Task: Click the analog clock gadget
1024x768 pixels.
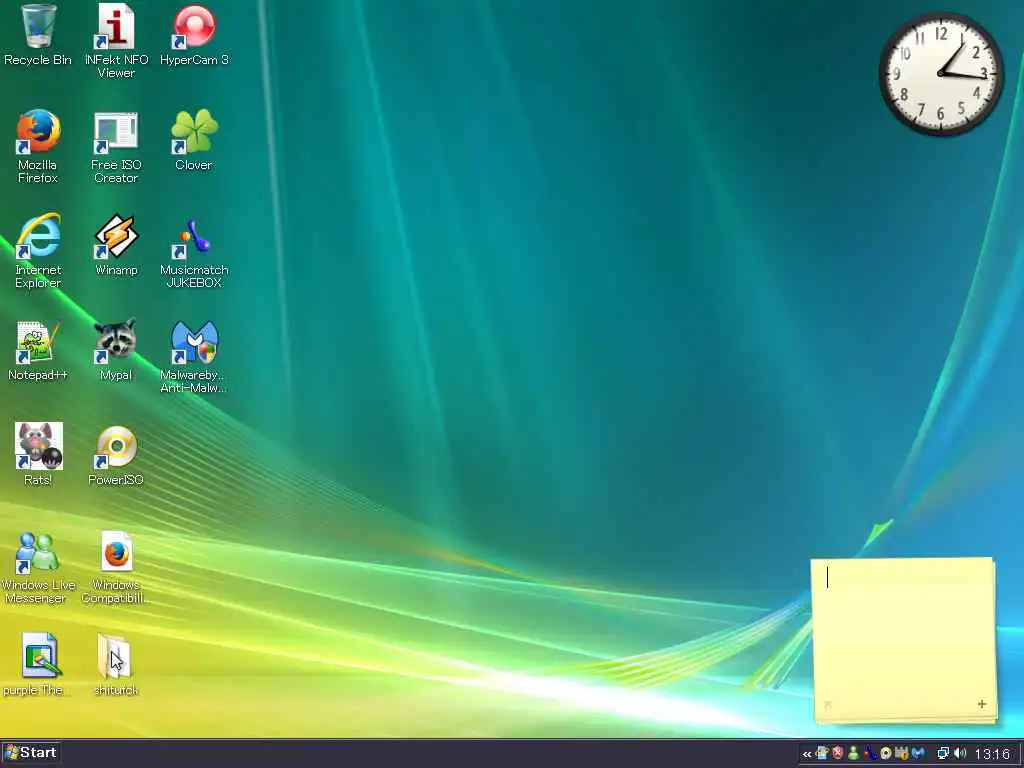Action: (941, 74)
